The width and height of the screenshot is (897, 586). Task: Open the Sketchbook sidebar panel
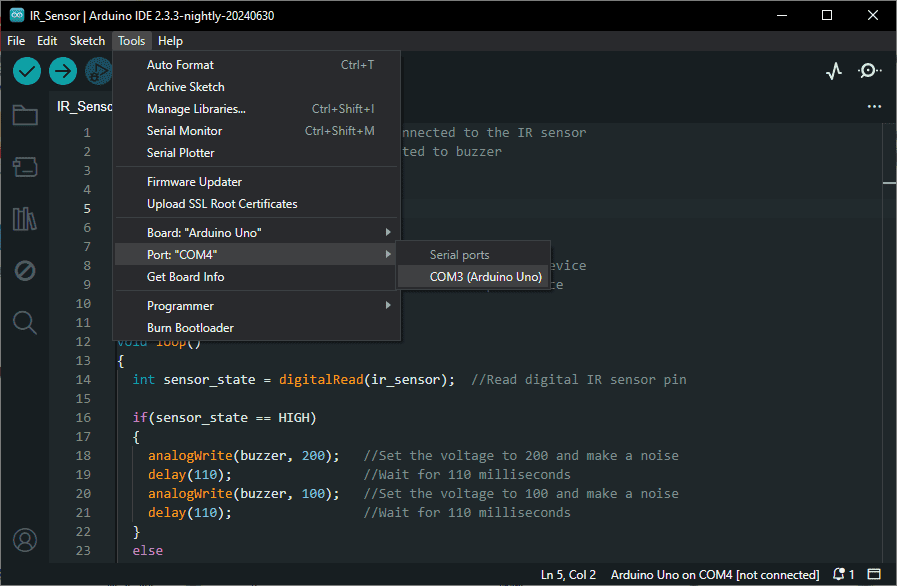click(25, 114)
